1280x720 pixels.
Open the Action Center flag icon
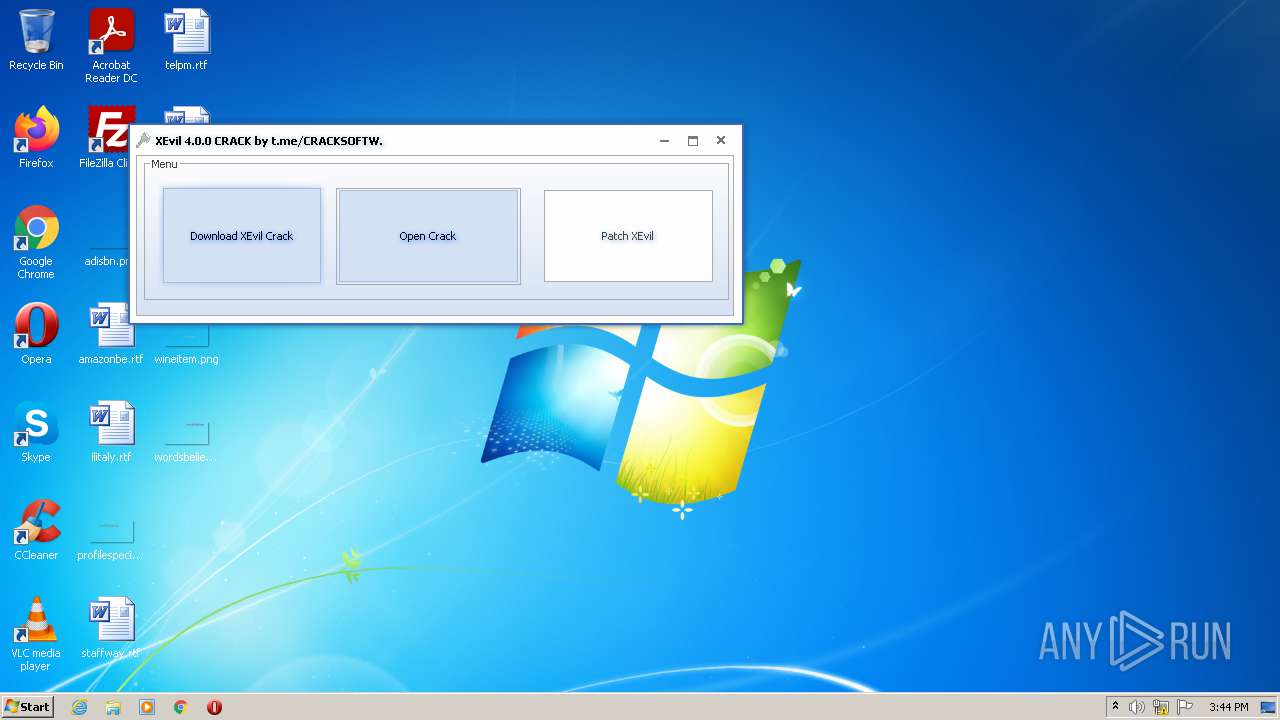1185,707
